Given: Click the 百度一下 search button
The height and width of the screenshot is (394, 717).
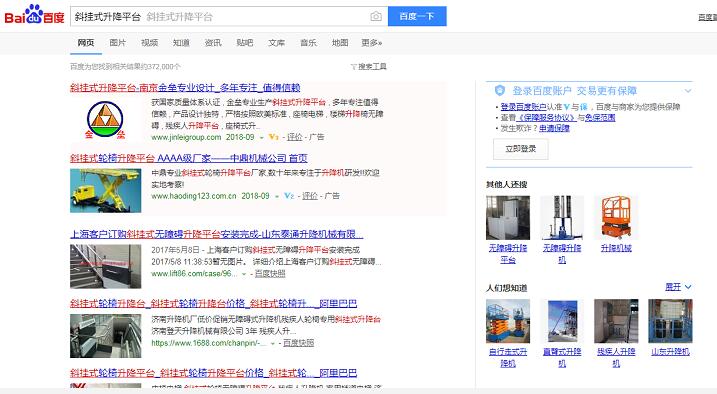Looking at the screenshot, I should click(417, 16).
